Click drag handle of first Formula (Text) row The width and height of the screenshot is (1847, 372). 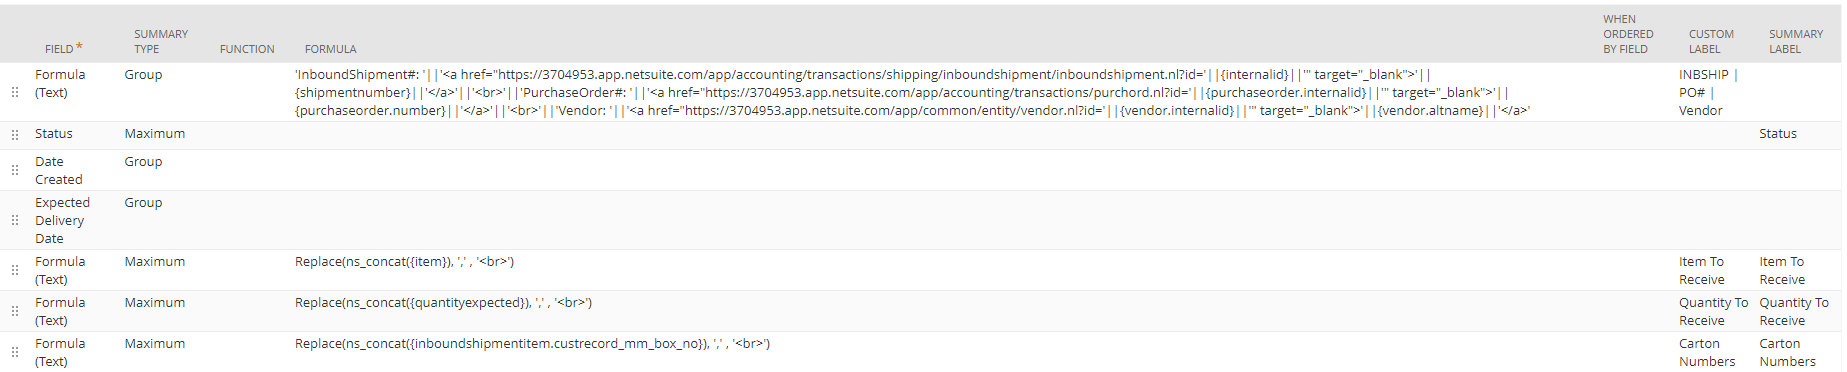(15, 92)
